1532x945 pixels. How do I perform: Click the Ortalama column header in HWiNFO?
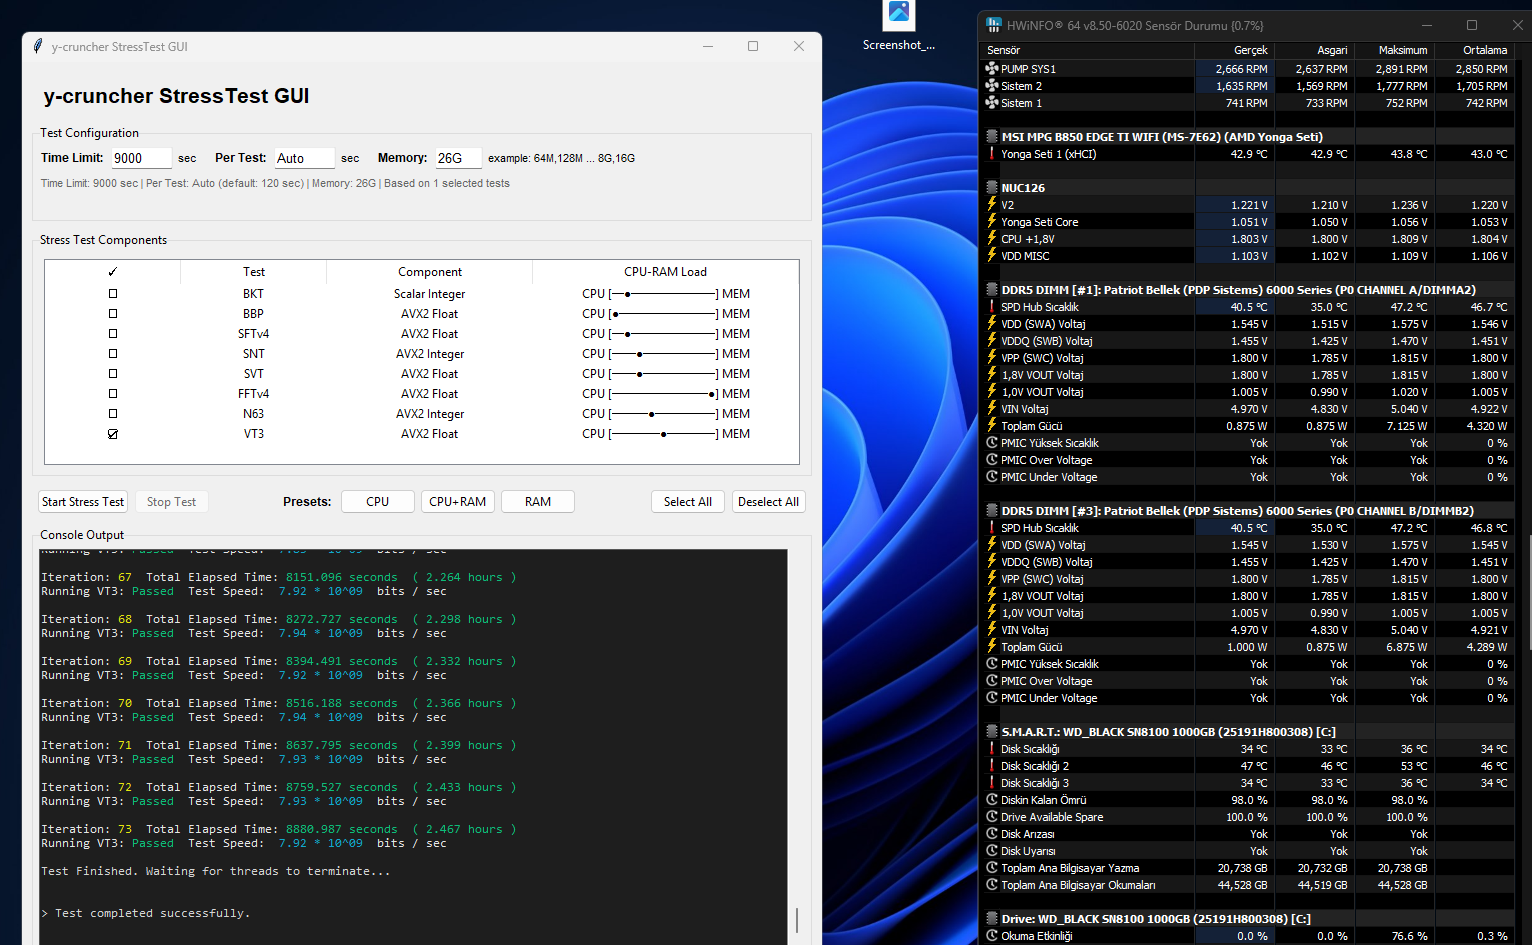coord(1474,50)
